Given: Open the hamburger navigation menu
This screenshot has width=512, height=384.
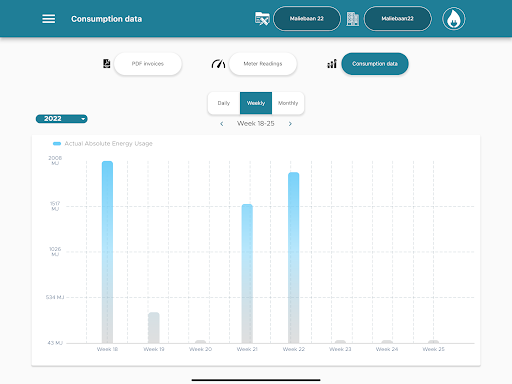Looking at the screenshot, I should click(49, 19).
